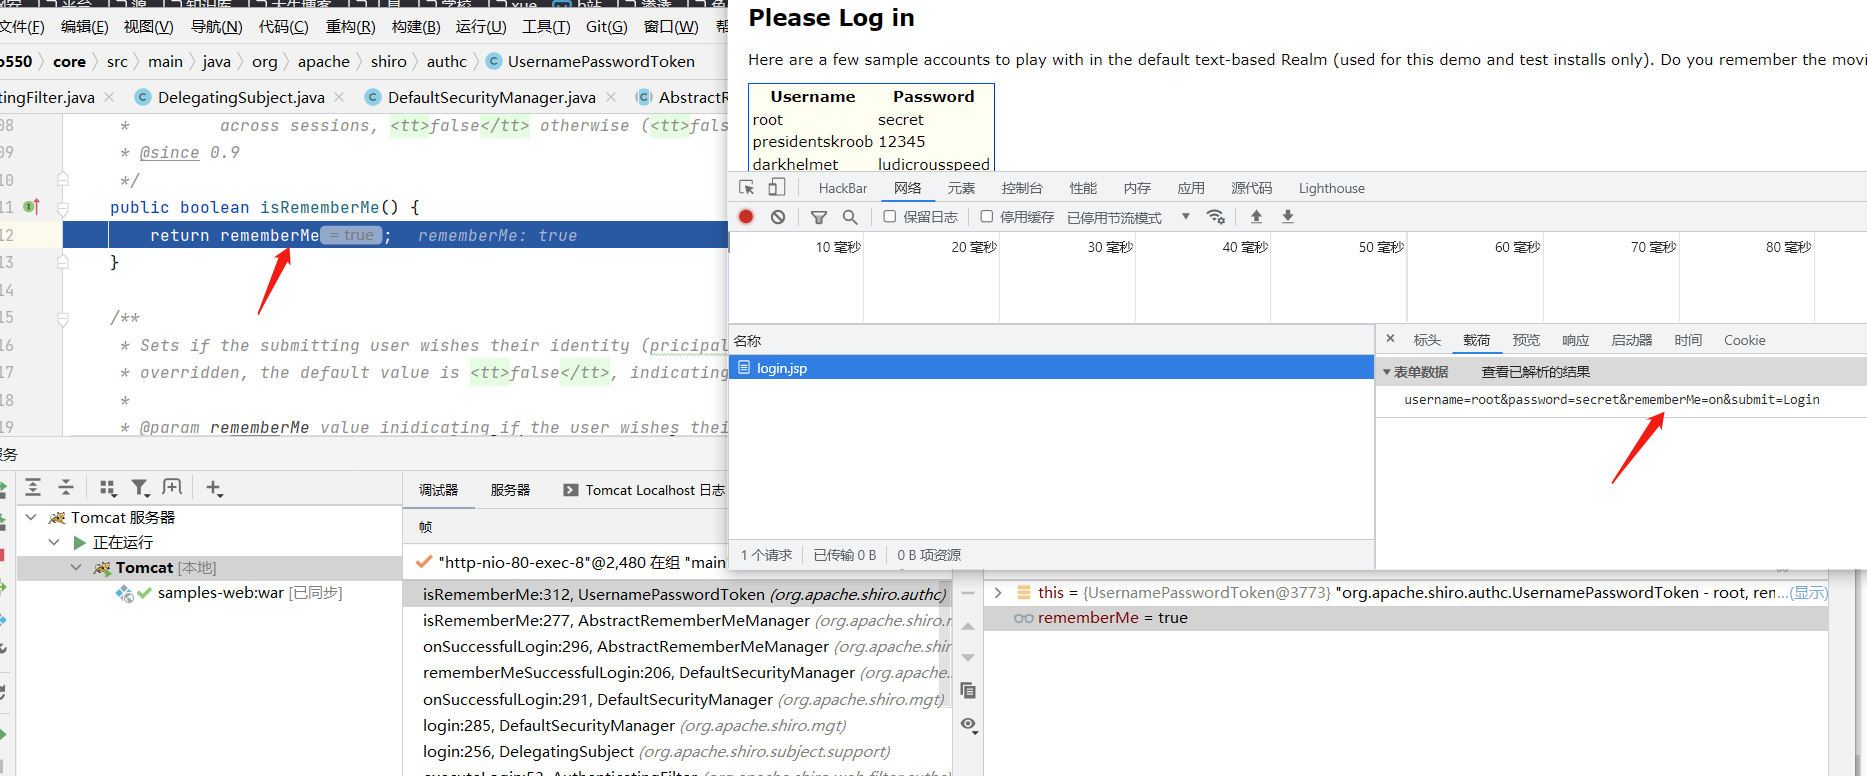Click the up arrow beside variables panel
The height and width of the screenshot is (776, 1867).
coord(968,626)
